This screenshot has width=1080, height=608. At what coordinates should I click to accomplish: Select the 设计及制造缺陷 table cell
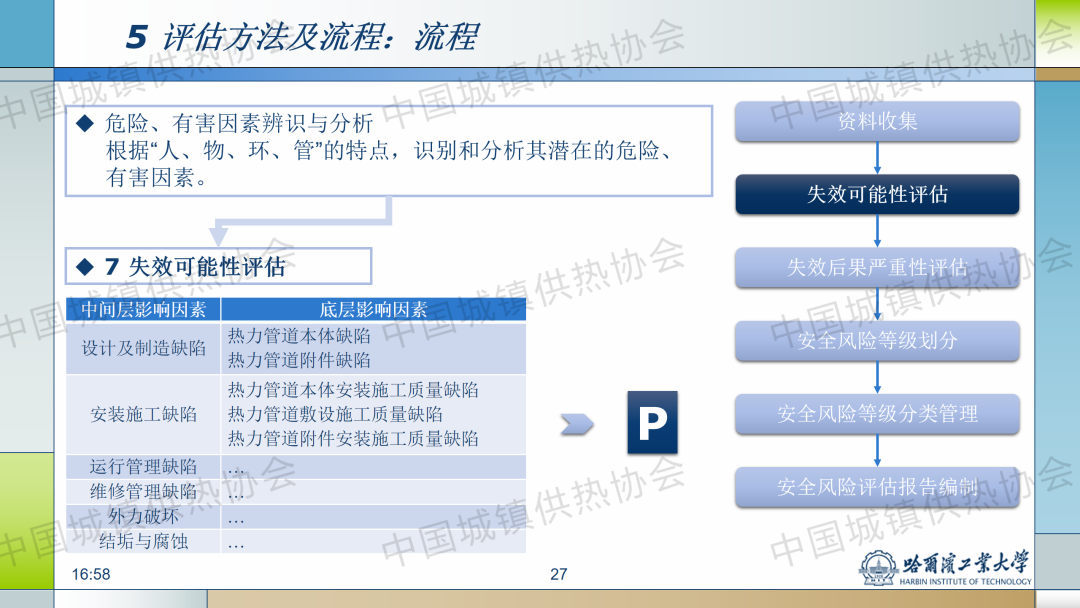click(x=144, y=348)
